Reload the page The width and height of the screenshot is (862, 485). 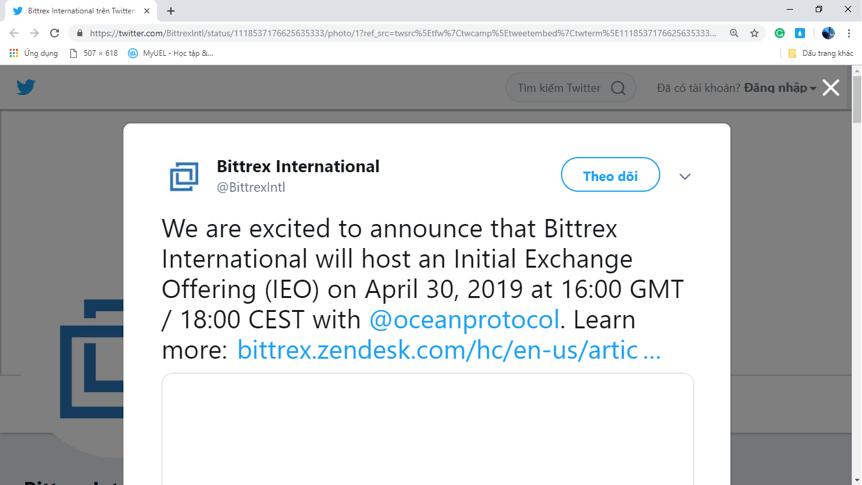click(x=54, y=33)
